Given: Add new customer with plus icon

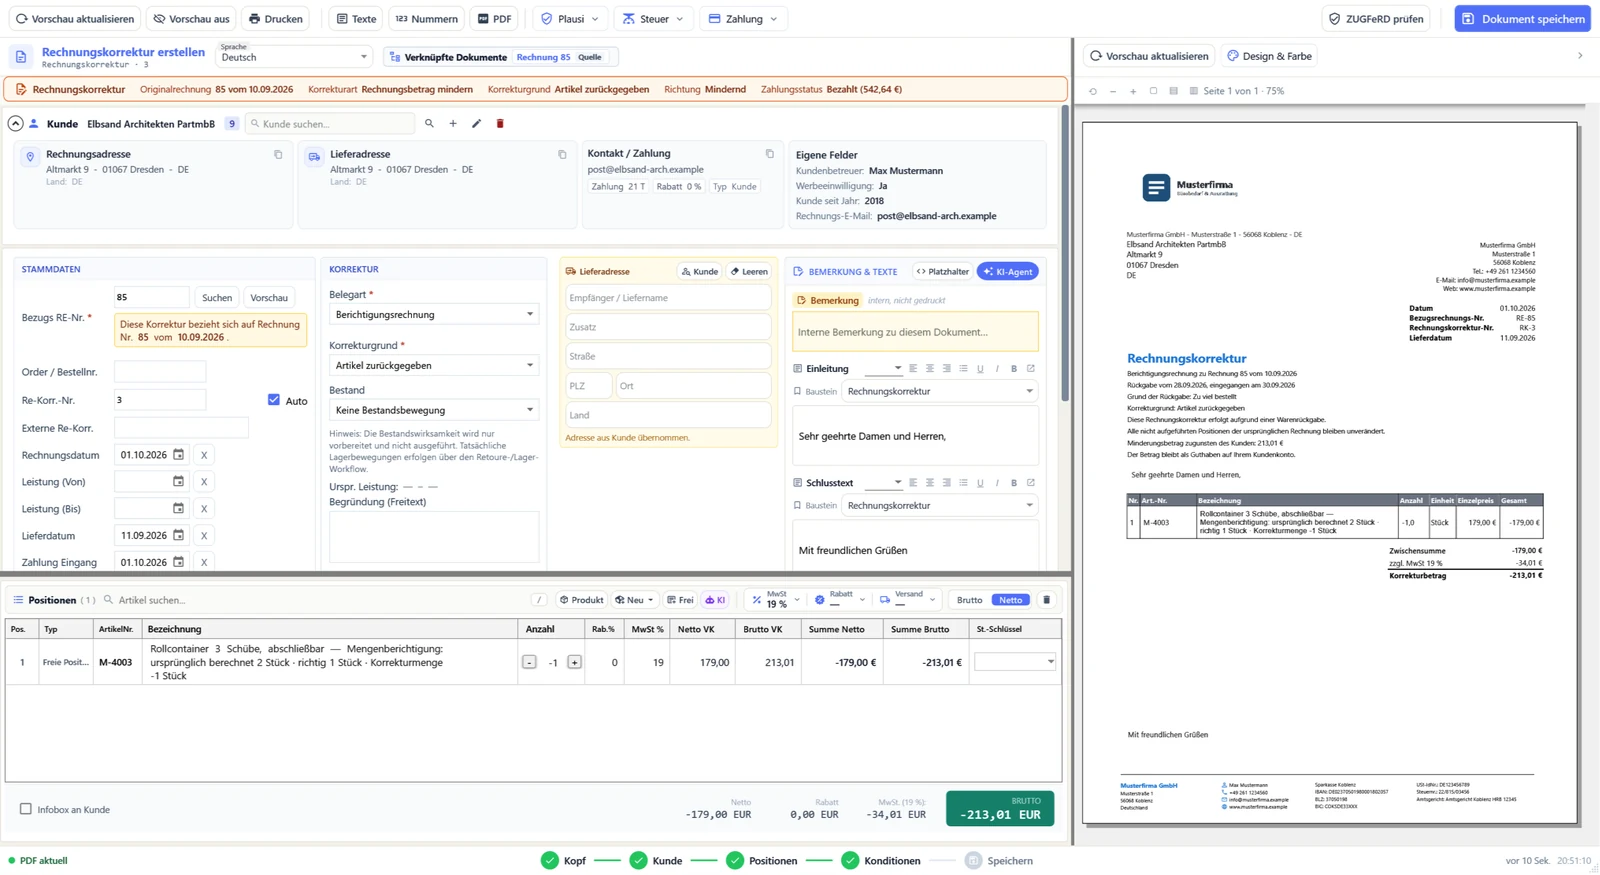Looking at the screenshot, I should tap(453, 124).
